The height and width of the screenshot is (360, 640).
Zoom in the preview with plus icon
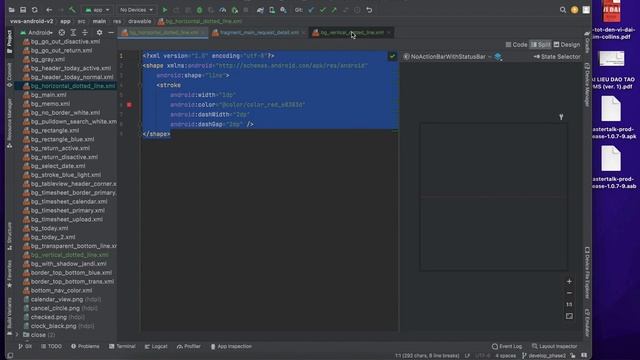coord(569,281)
